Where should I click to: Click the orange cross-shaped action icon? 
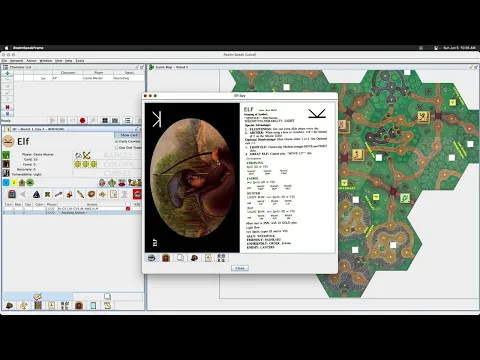pos(102,194)
